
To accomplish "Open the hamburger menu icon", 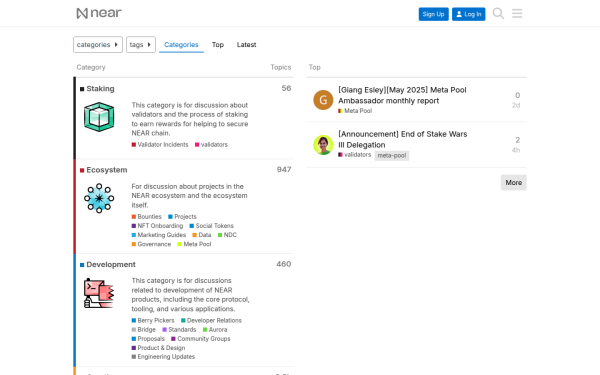I will tap(517, 13).
